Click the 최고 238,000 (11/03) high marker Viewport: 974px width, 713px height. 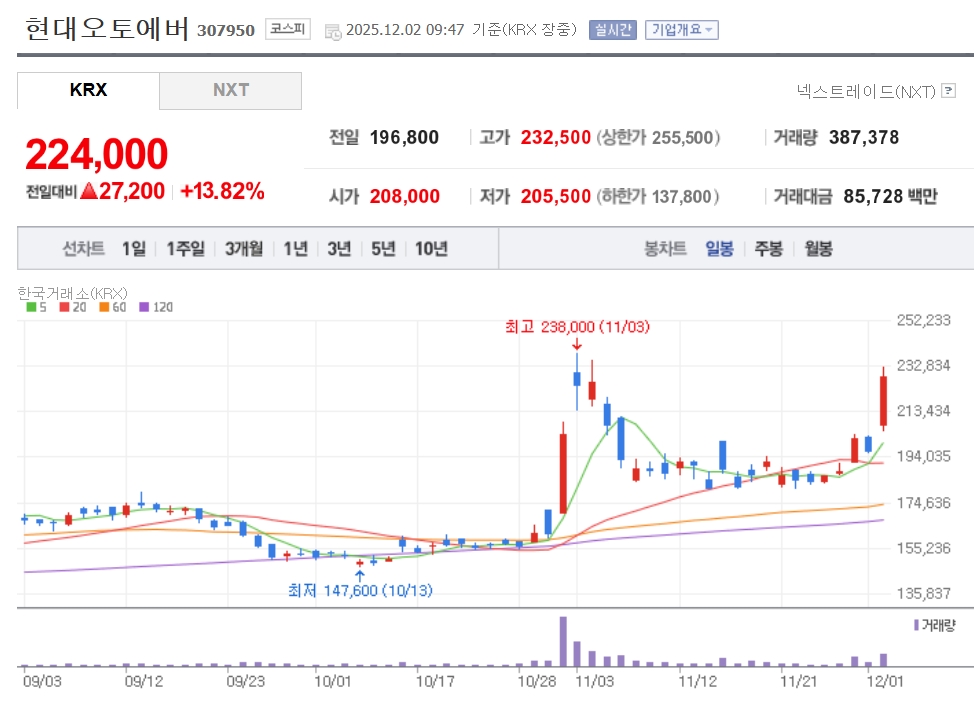[577, 327]
